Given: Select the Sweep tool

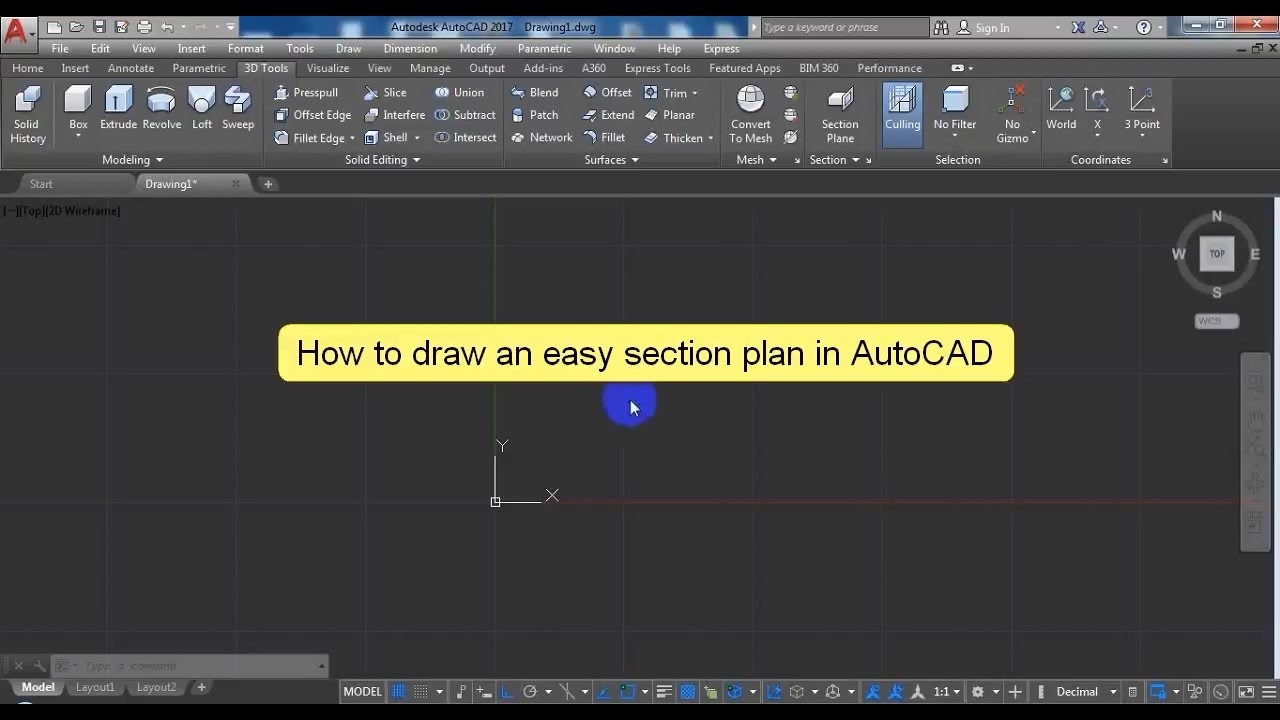Looking at the screenshot, I should pyautogui.click(x=238, y=108).
